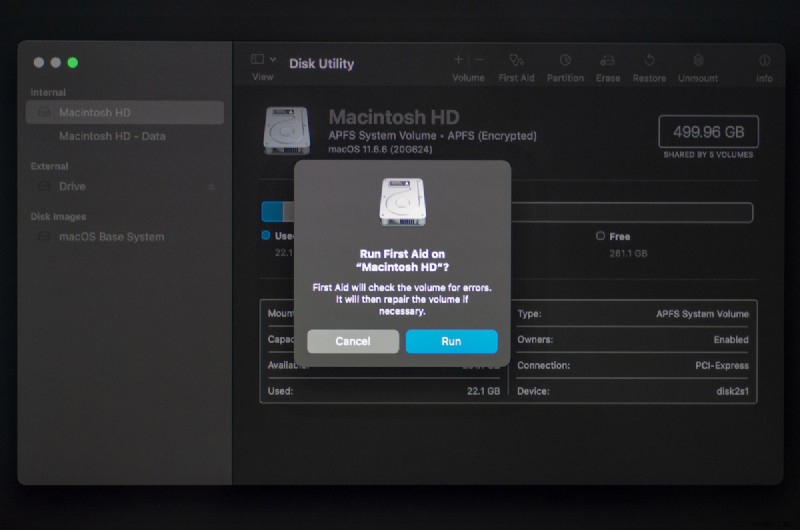The image size is (800, 530).
Task: Expand the View dropdown chevron
Action: tap(273, 60)
